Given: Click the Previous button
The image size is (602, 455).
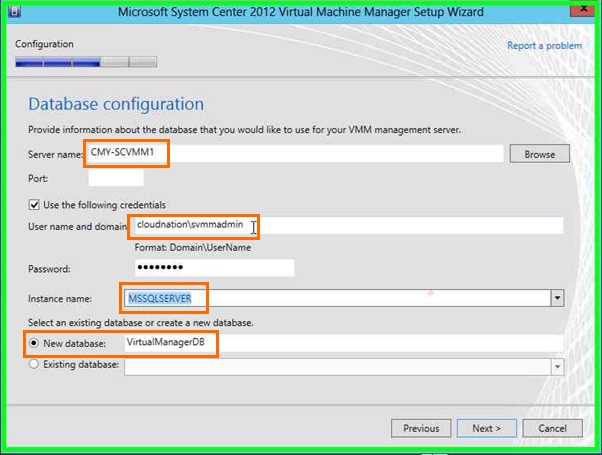Looking at the screenshot, I should (421, 428).
